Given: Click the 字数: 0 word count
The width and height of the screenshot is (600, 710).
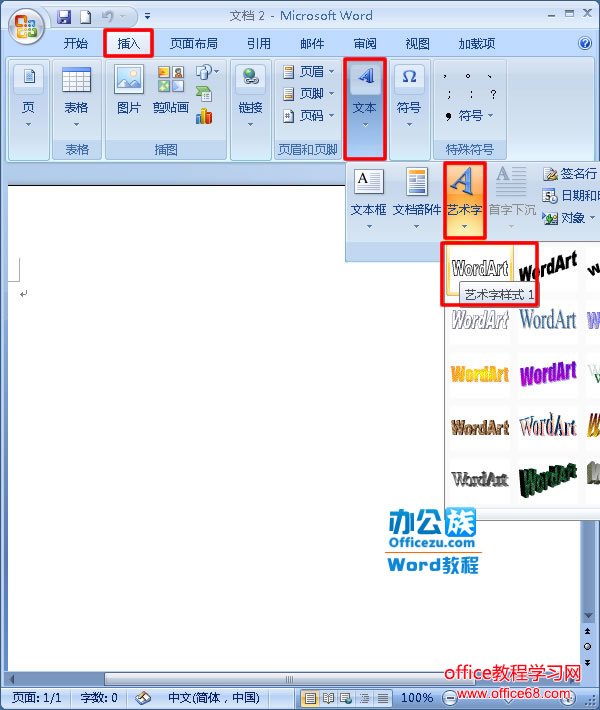Looking at the screenshot, I should click(99, 697).
